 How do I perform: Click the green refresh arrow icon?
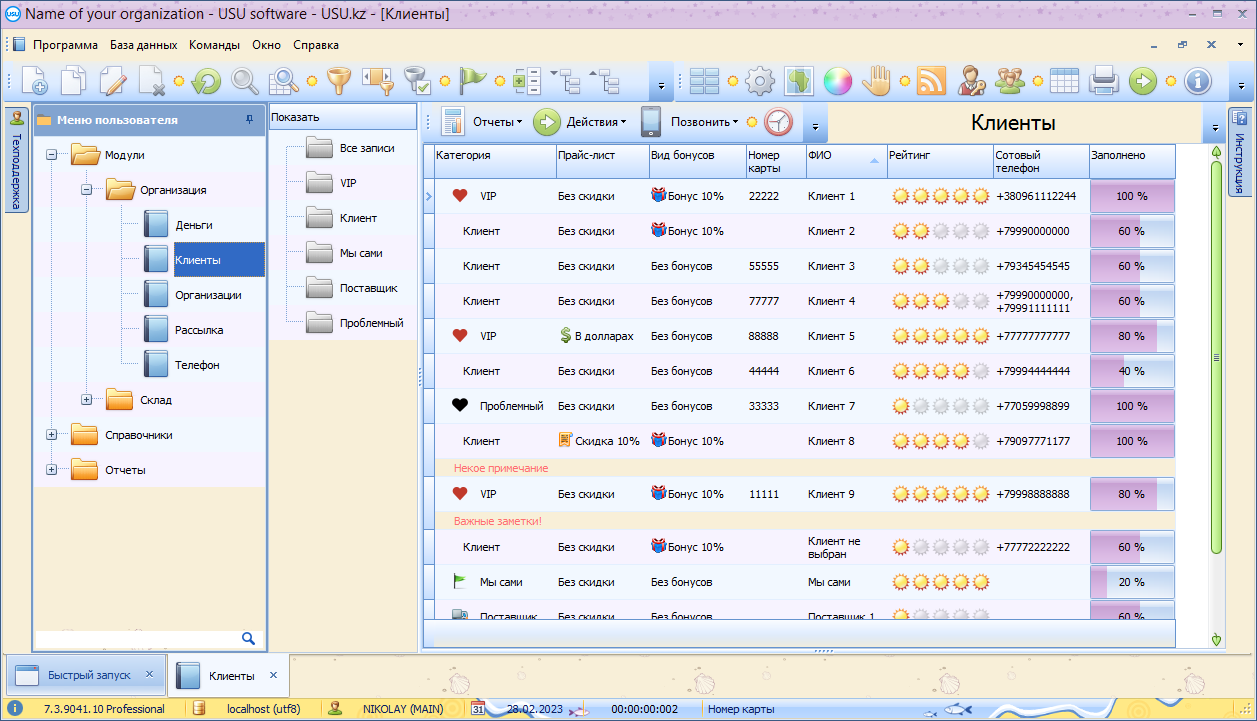(206, 81)
